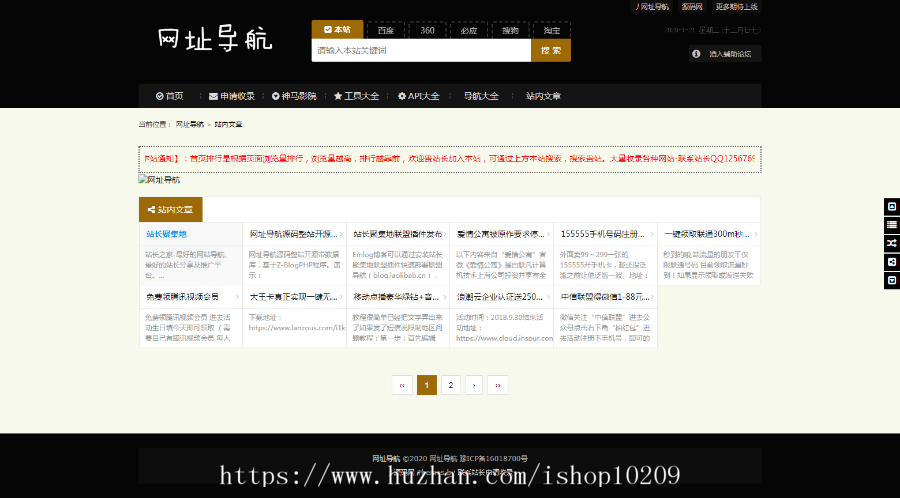Focus the site keyword search field
The image size is (900, 498).
[420, 50]
